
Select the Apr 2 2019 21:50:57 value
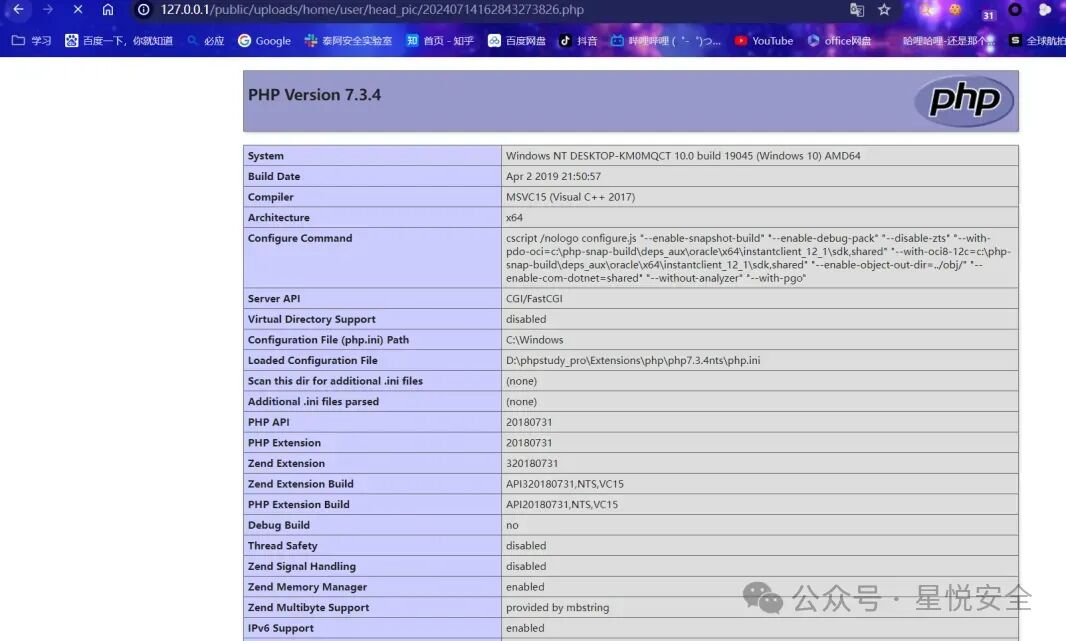[553, 176]
